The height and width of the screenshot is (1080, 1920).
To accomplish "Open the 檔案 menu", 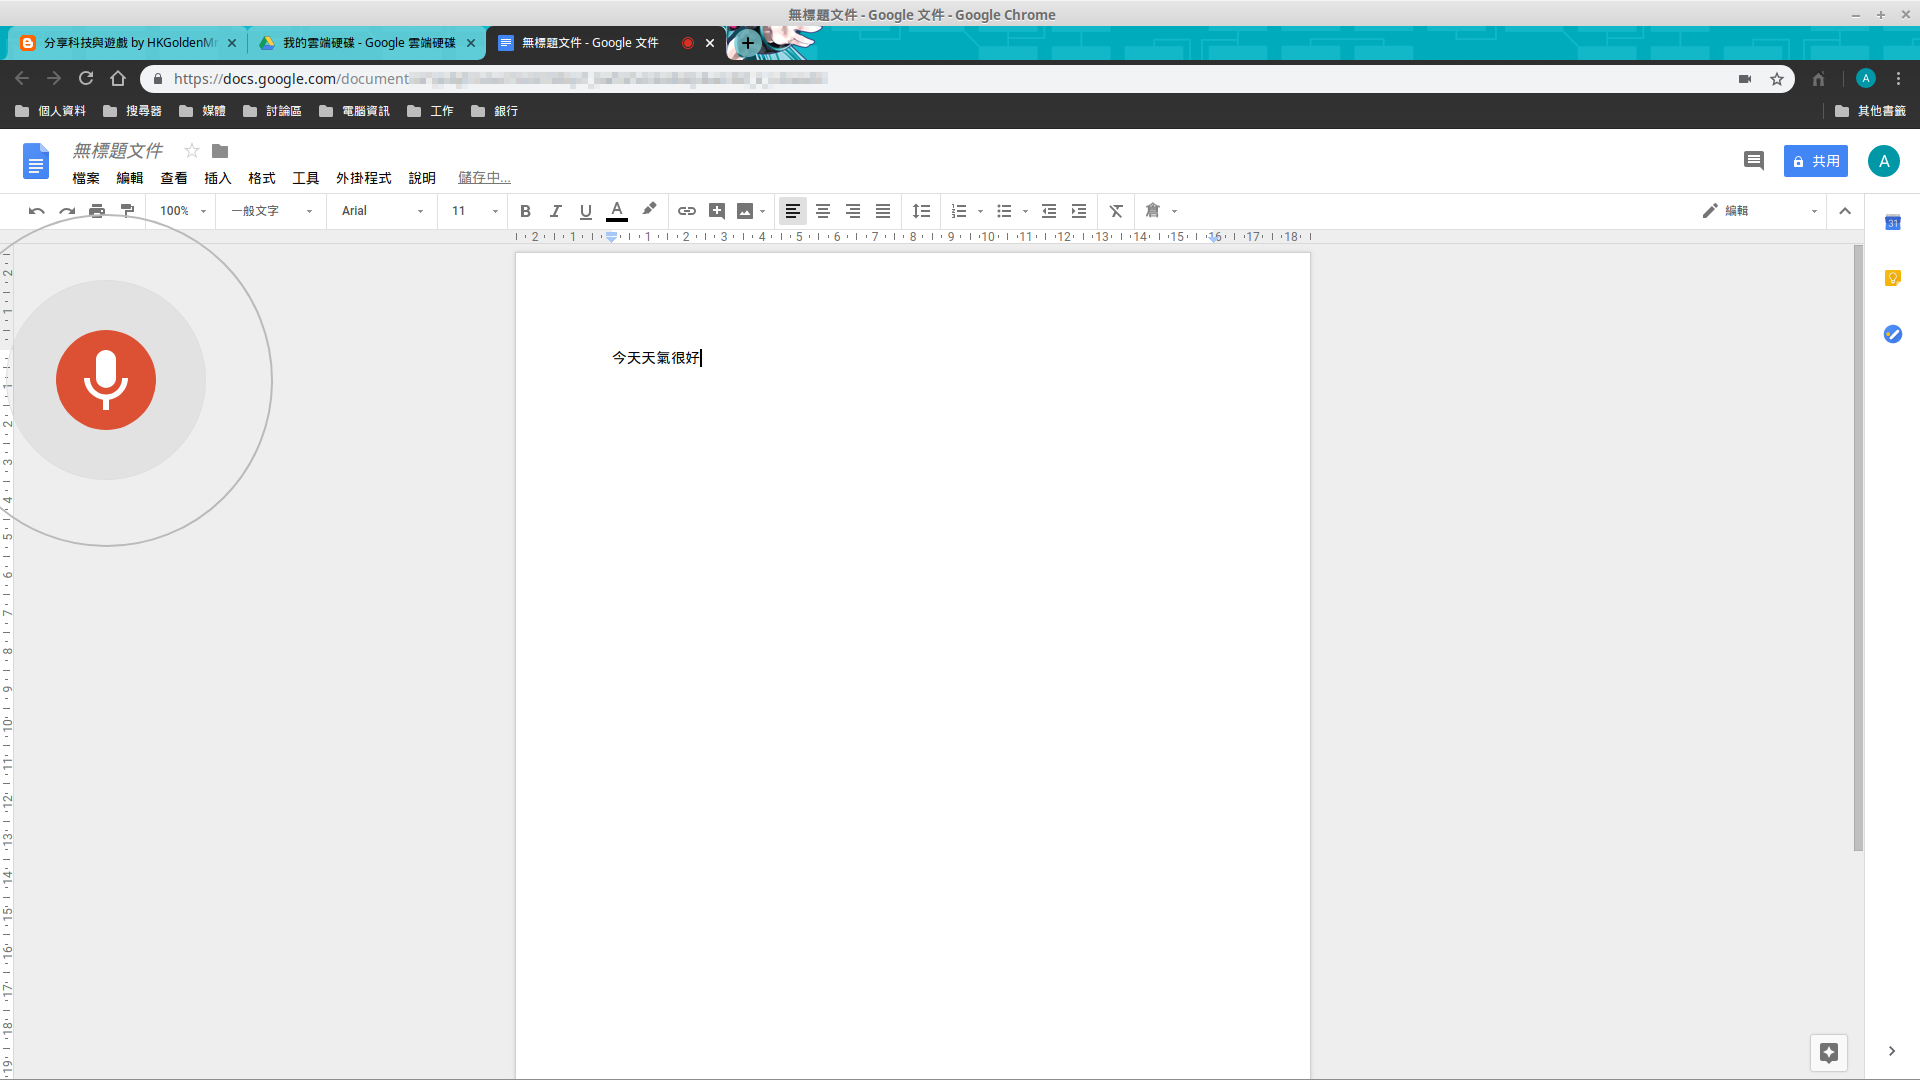I will tap(86, 178).
